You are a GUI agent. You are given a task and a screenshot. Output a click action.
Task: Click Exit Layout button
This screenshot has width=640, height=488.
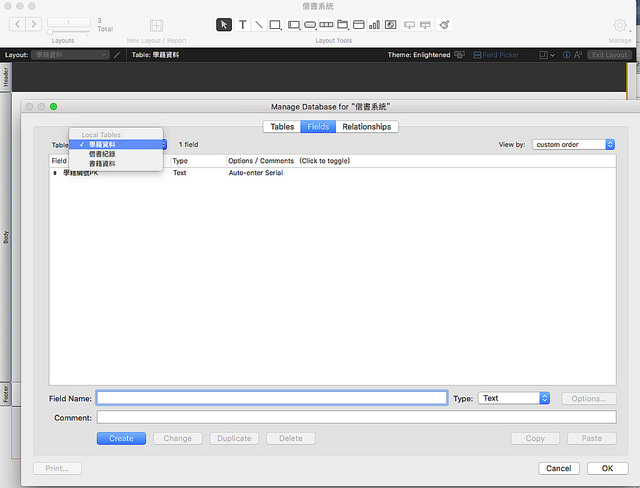609,55
